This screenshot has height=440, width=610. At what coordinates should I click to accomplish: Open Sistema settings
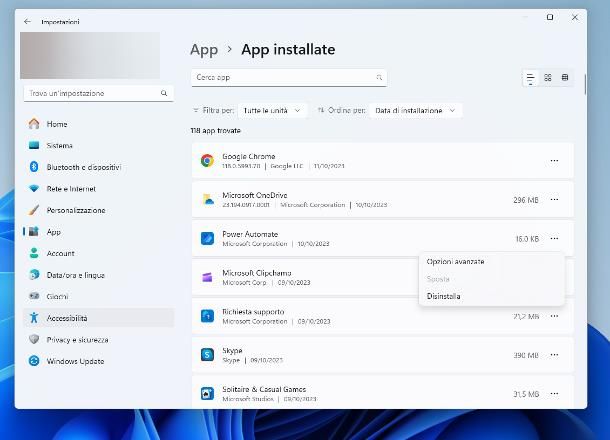click(x=99, y=145)
